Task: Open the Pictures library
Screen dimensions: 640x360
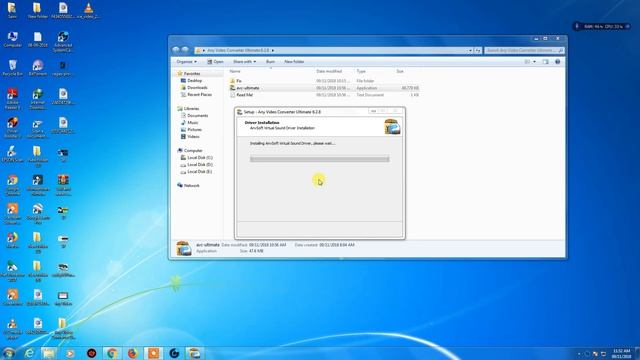Action: (194, 129)
